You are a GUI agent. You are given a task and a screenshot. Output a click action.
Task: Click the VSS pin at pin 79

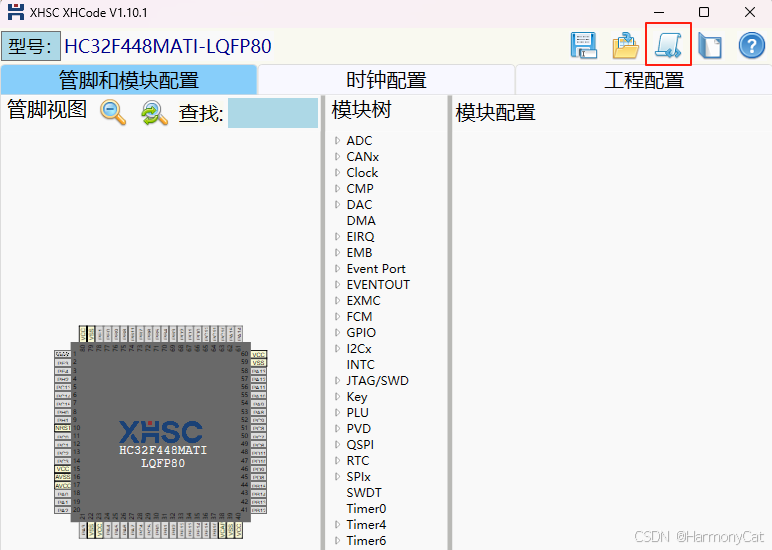pos(91,334)
